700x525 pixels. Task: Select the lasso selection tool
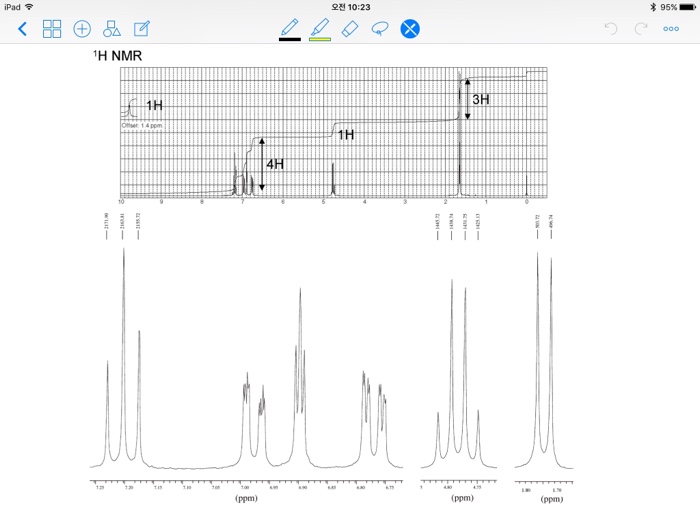(379, 28)
